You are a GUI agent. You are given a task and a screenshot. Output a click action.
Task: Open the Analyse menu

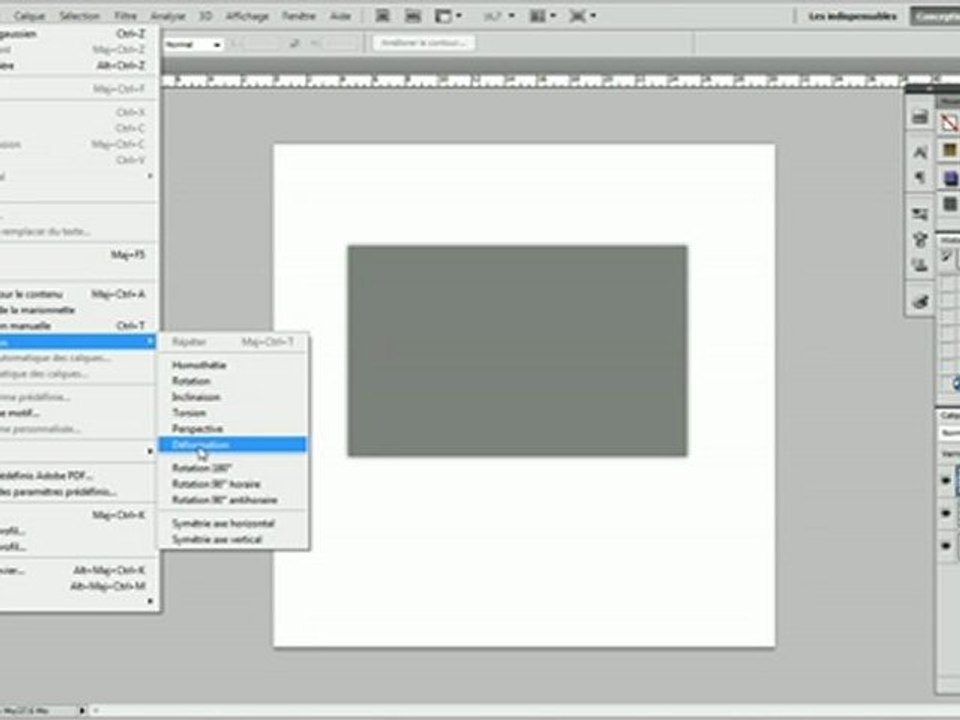[x=167, y=16]
